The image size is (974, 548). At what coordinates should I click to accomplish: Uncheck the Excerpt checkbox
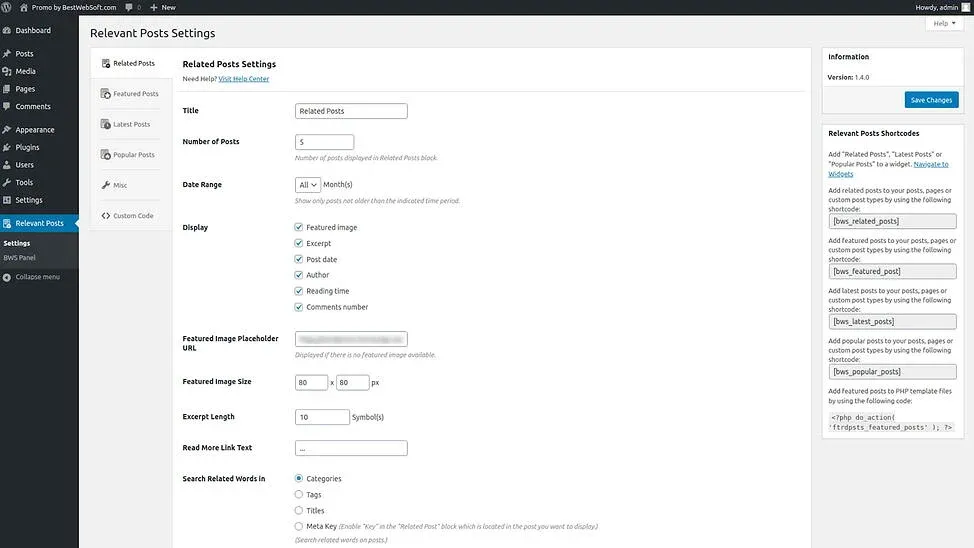pos(299,244)
